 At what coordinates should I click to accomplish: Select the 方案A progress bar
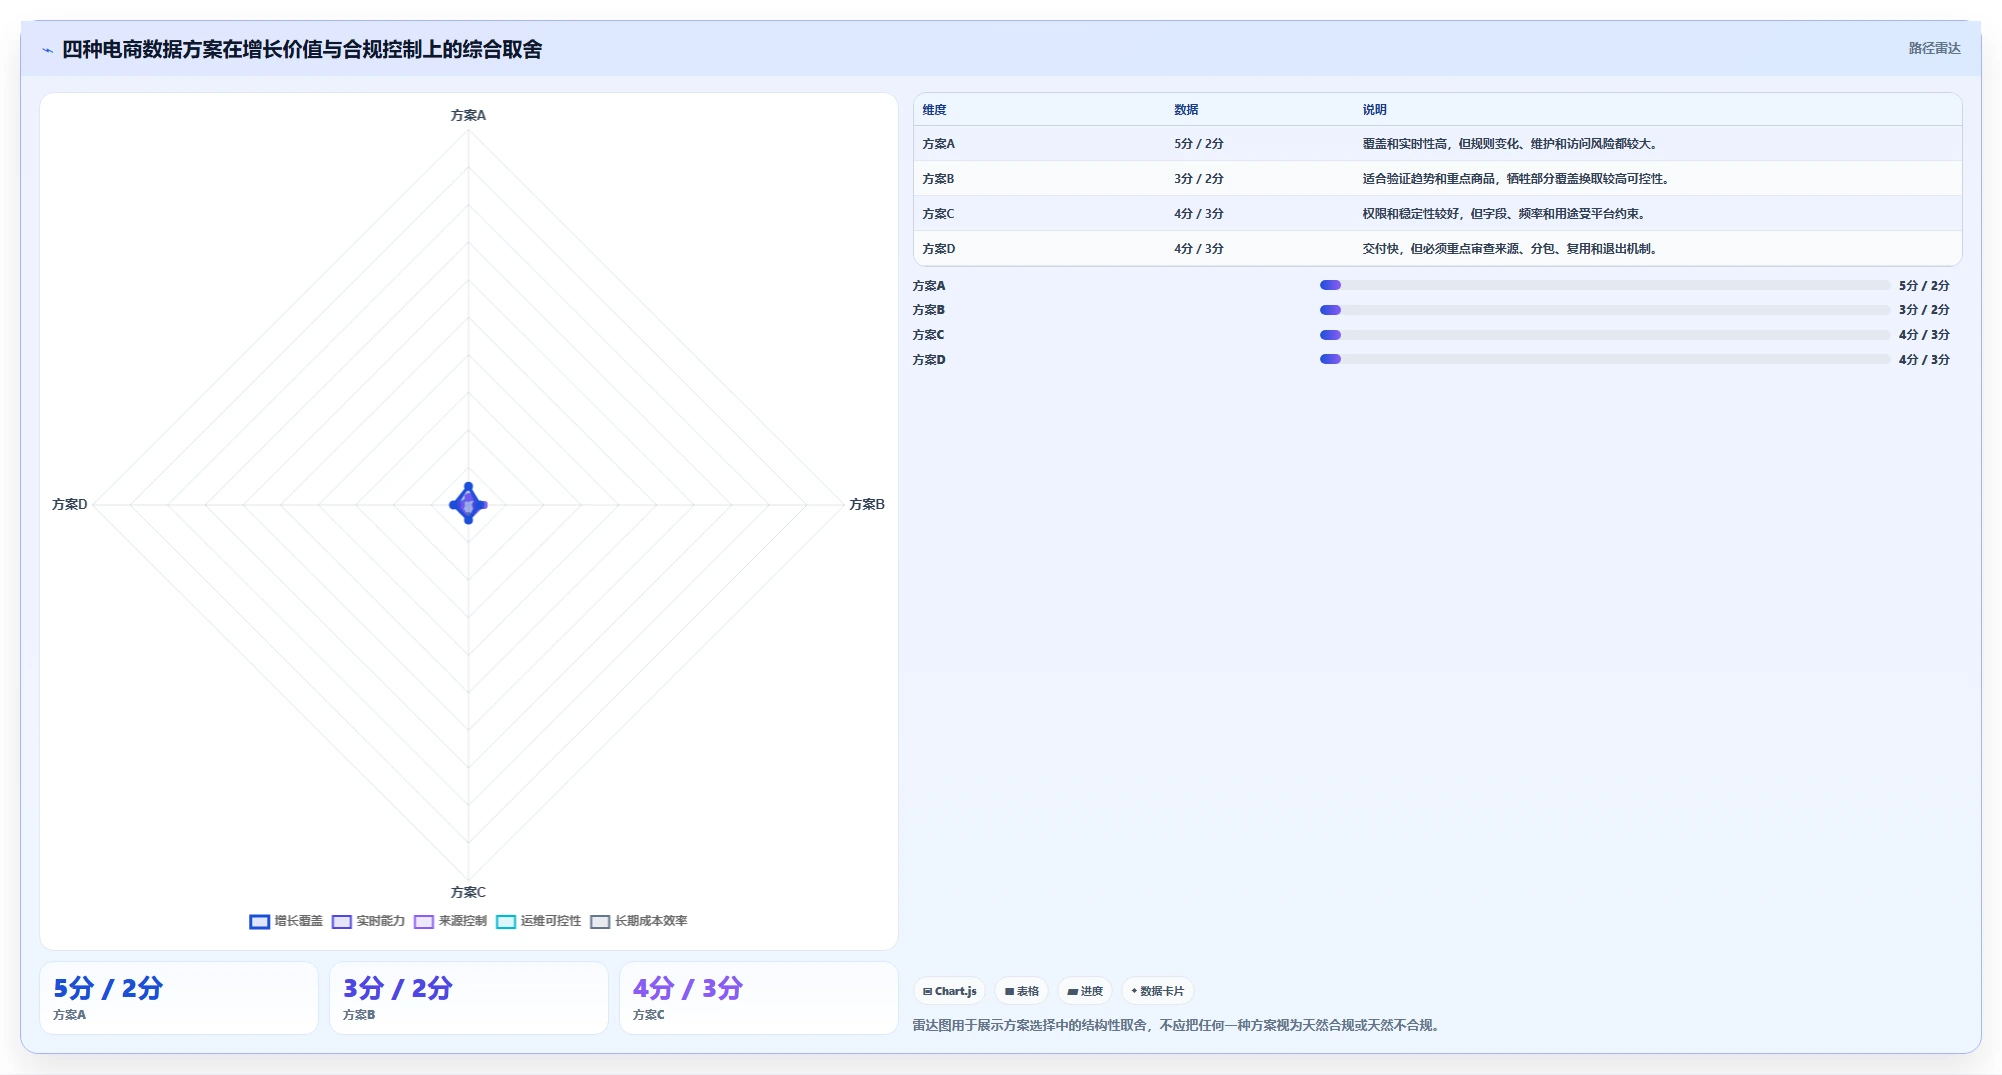1605,285
